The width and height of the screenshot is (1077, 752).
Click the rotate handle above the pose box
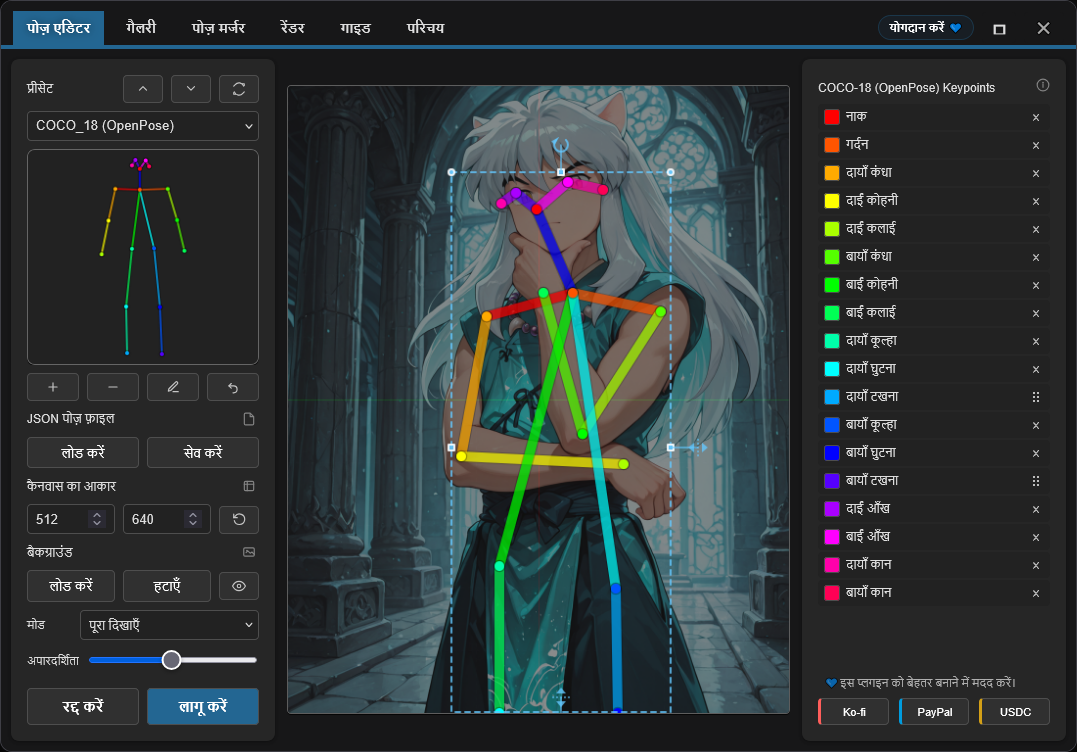click(561, 146)
